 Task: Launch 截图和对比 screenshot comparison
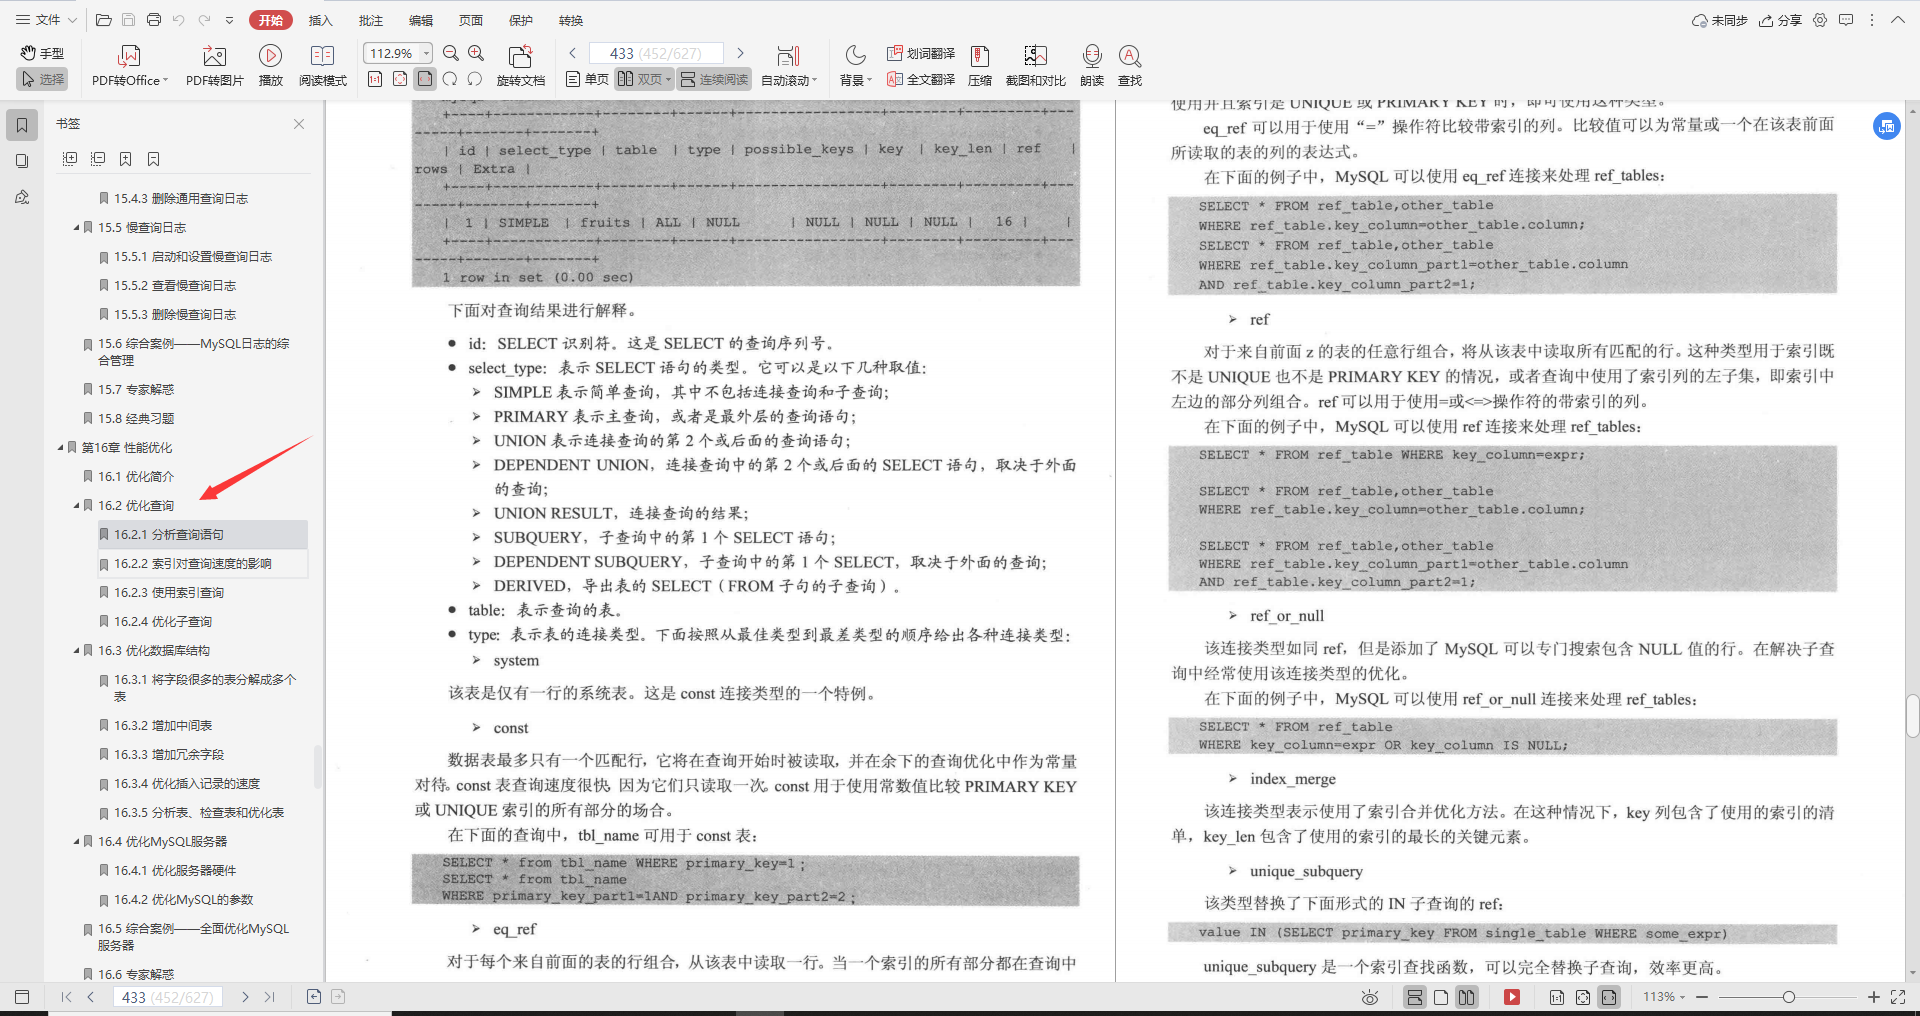[1035, 63]
